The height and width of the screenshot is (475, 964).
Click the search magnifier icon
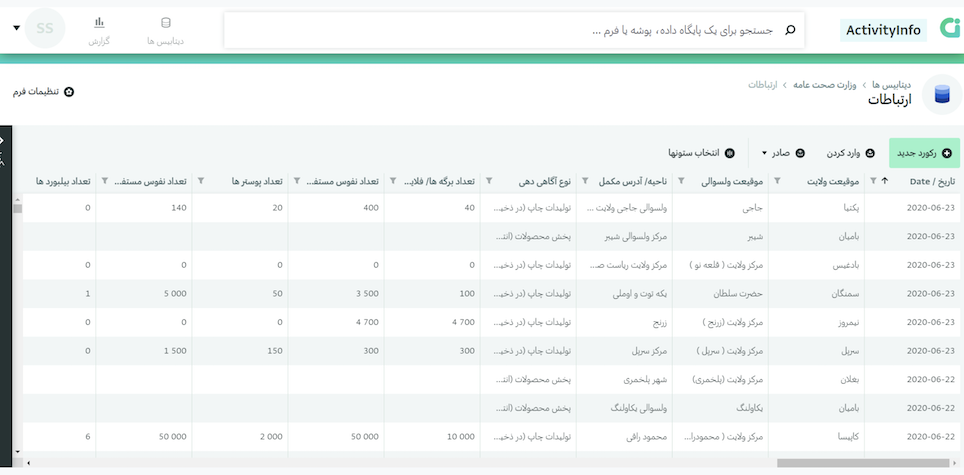point(790,29)
